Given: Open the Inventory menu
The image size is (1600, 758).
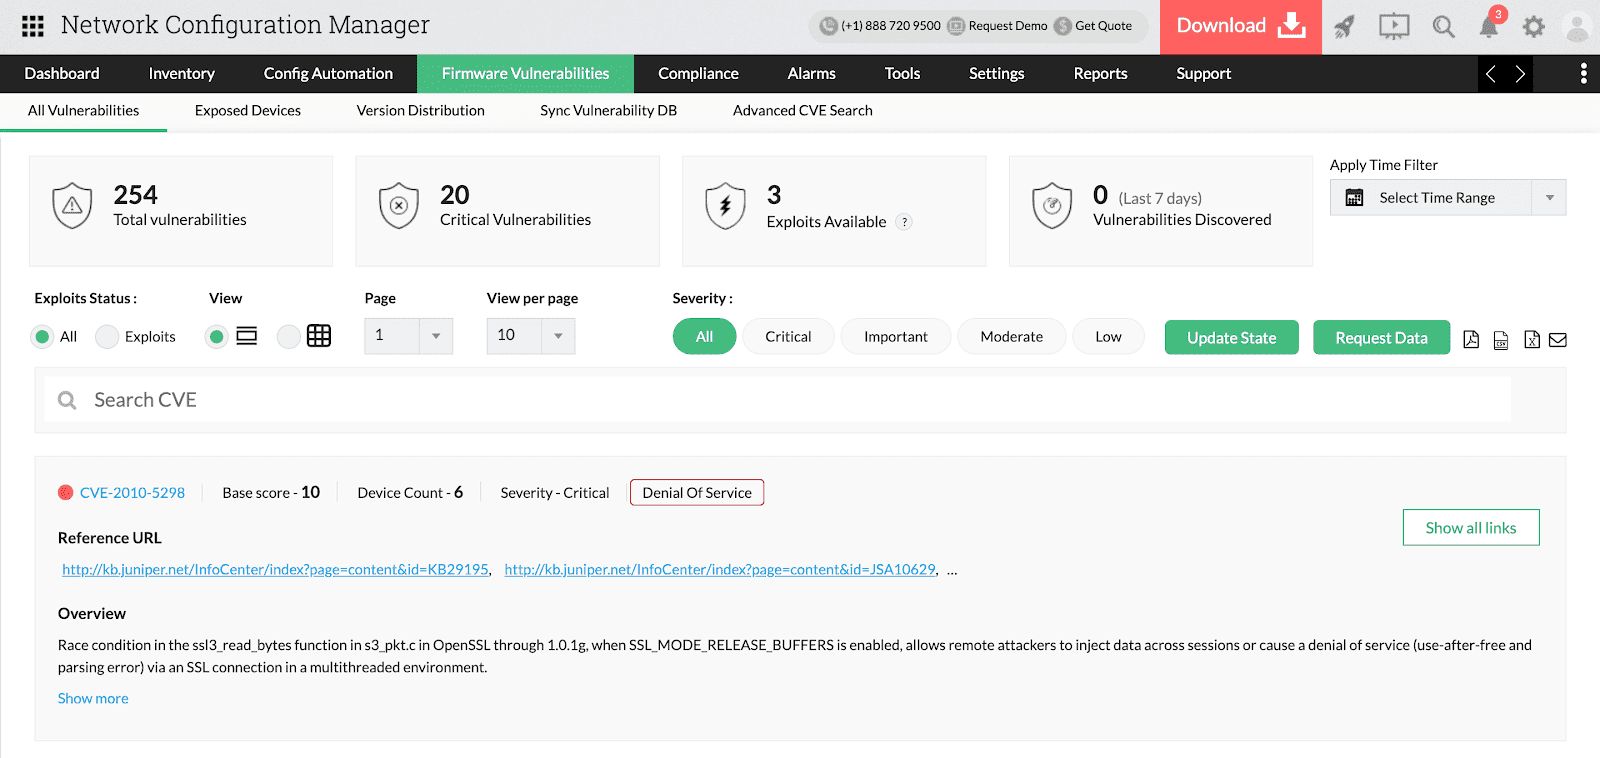Looking at the screenshot, I should (x=181, y=74).
